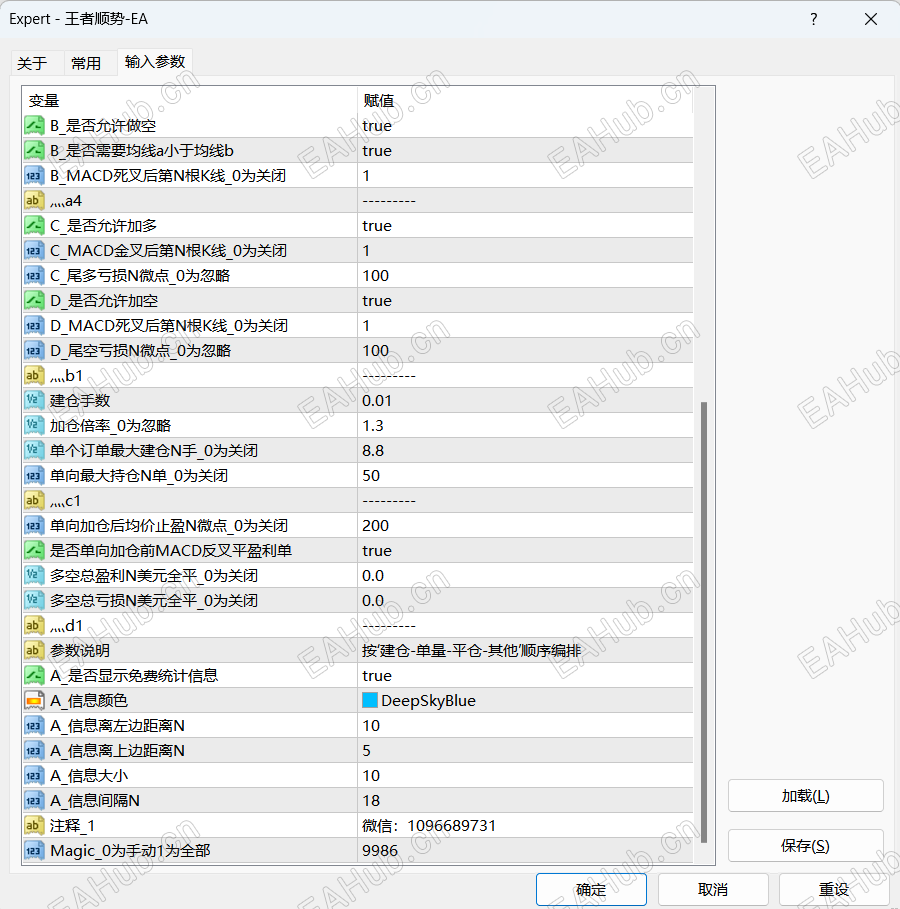Click the 加载(L) button

click(804, 795)
